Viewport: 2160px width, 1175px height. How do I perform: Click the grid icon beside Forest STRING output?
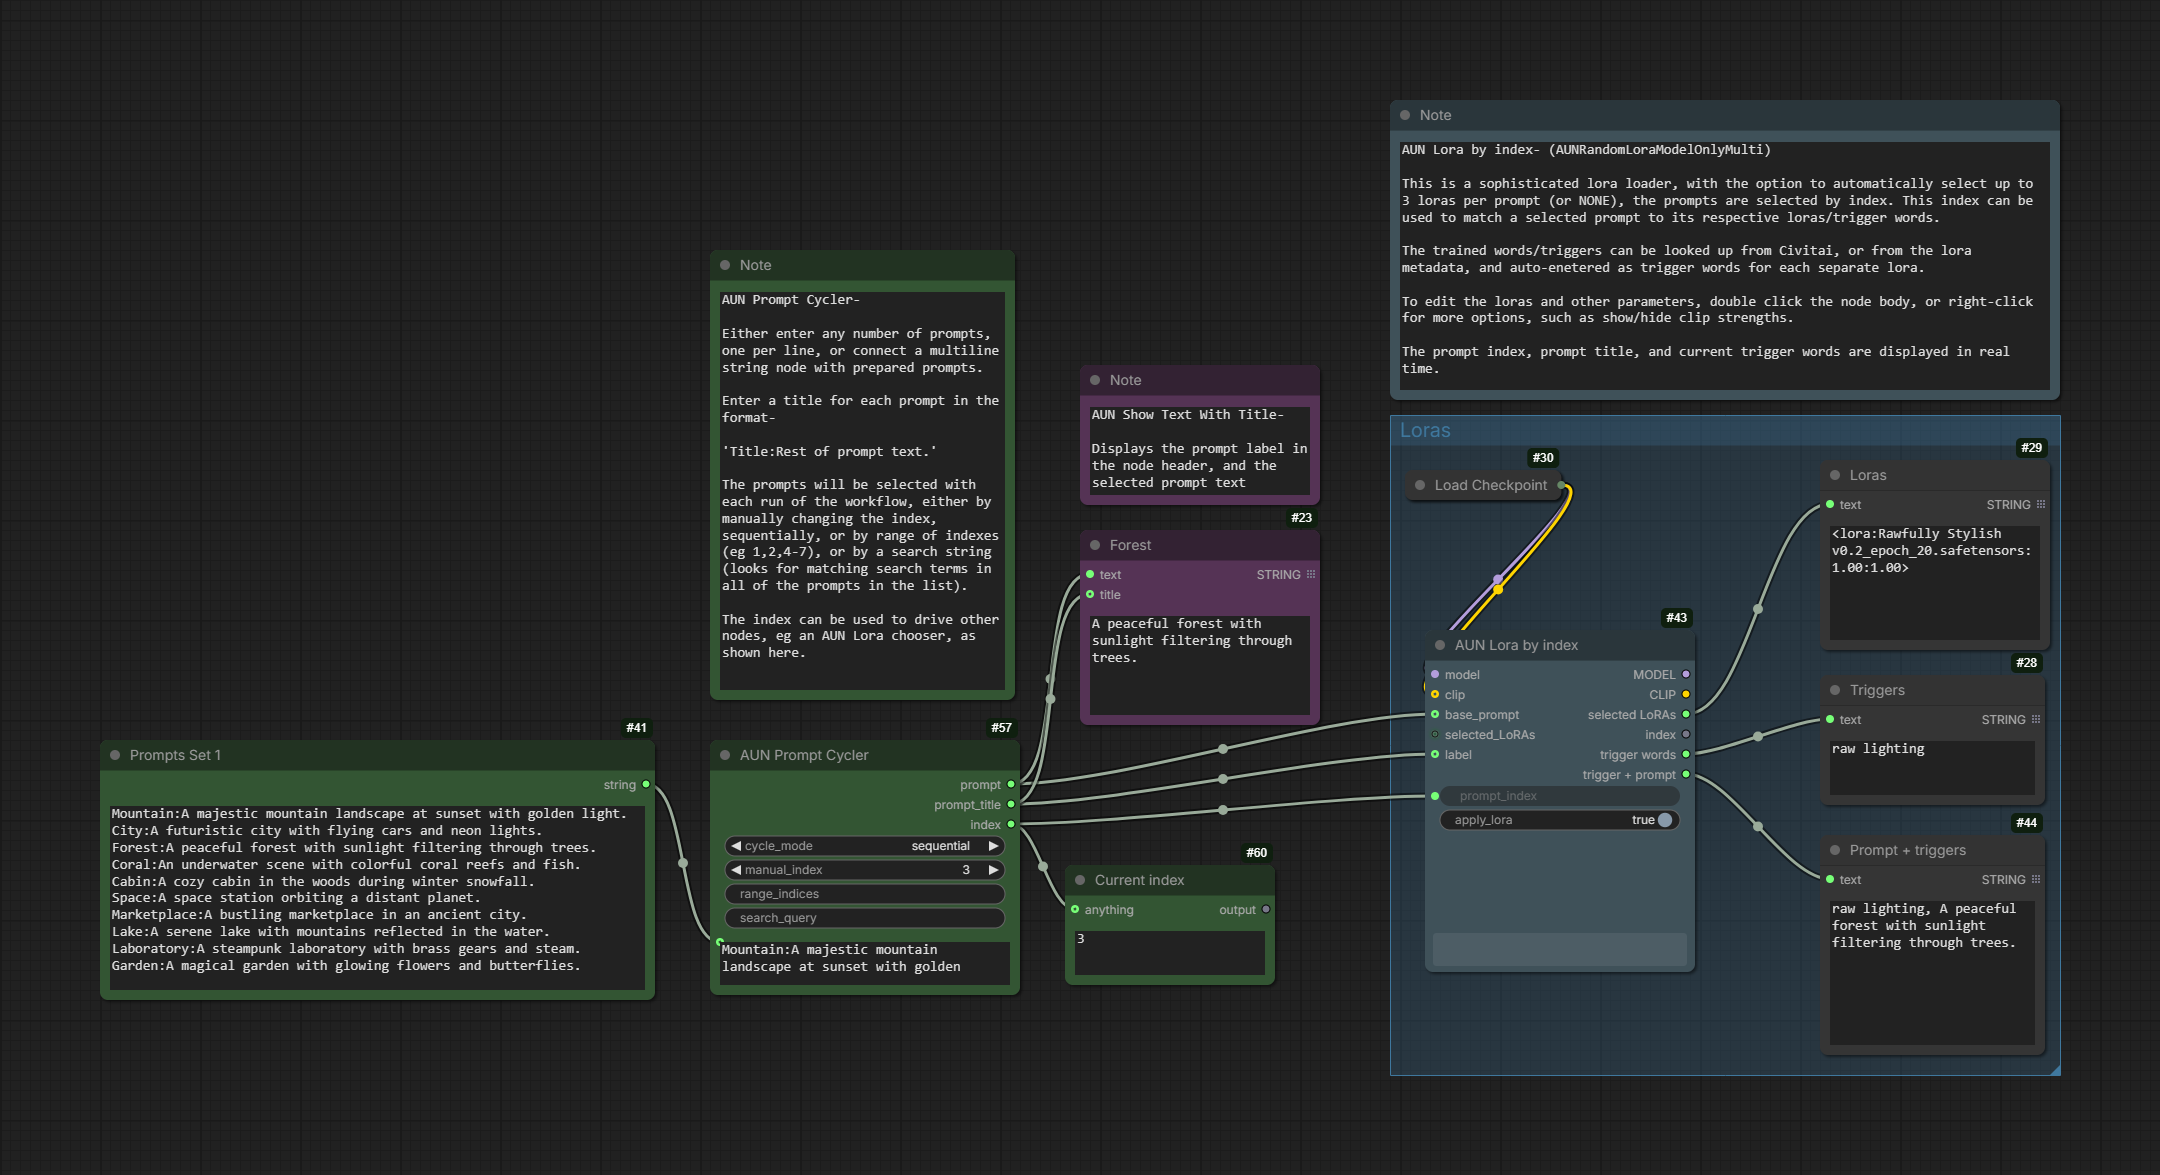(x=1311, y=574)
